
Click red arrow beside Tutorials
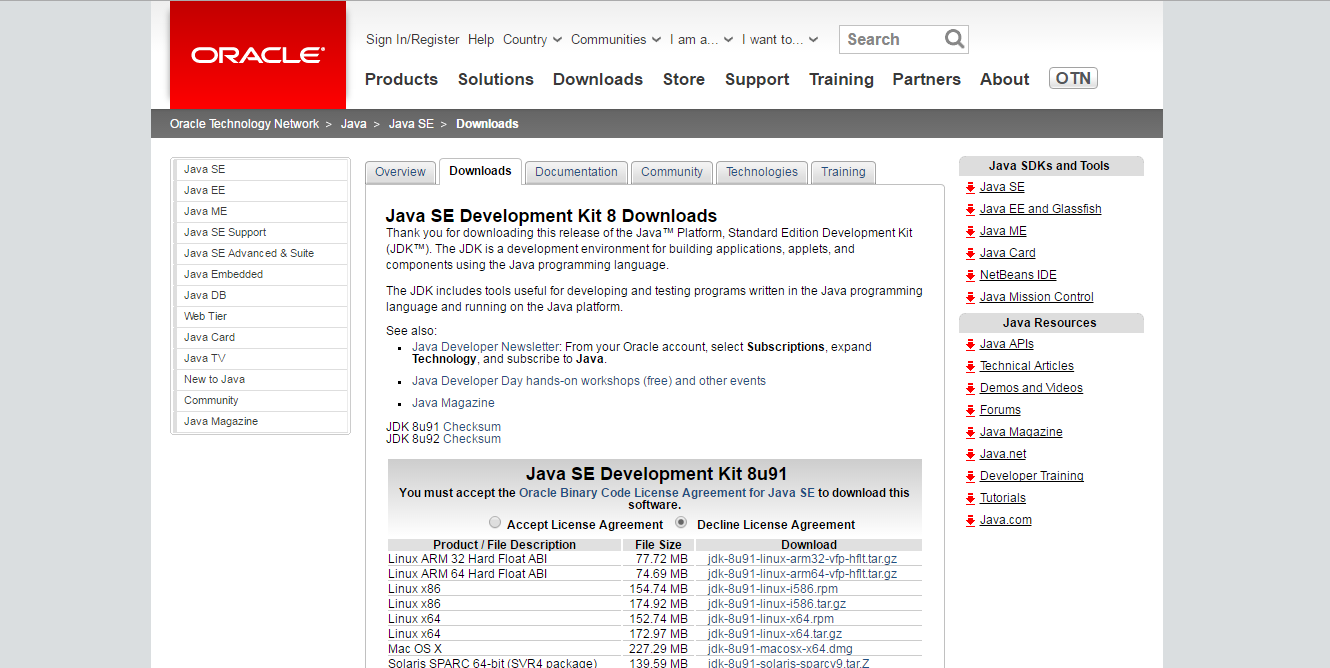970,498
